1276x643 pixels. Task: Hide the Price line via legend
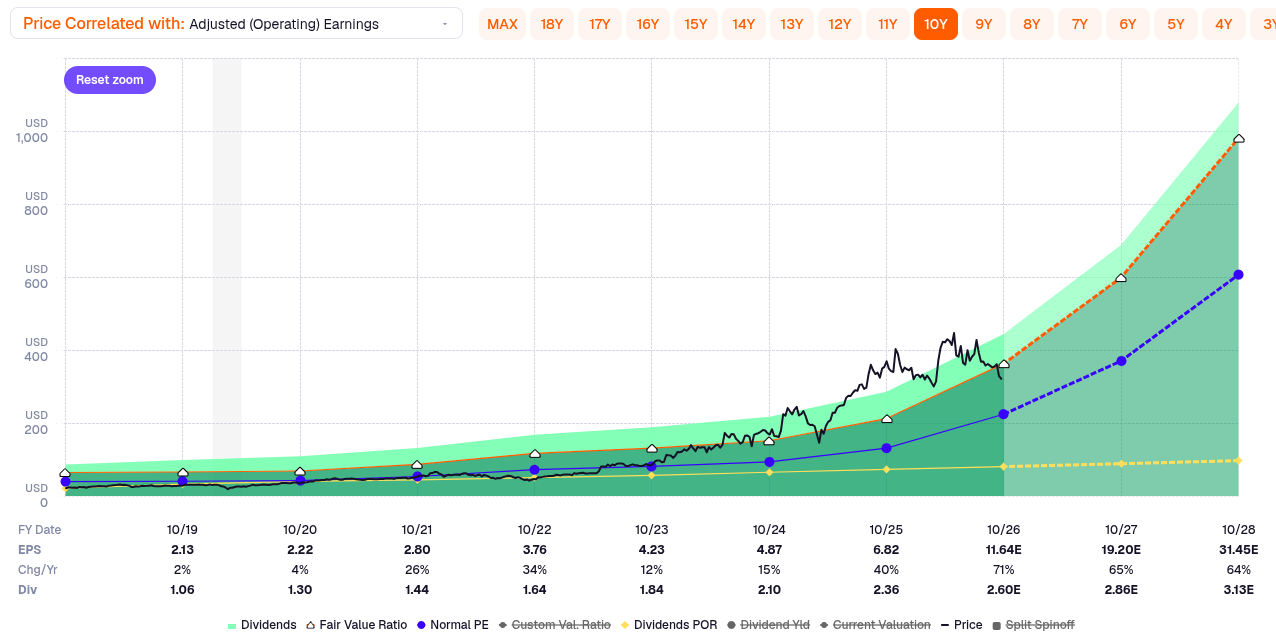coord(961,625)
